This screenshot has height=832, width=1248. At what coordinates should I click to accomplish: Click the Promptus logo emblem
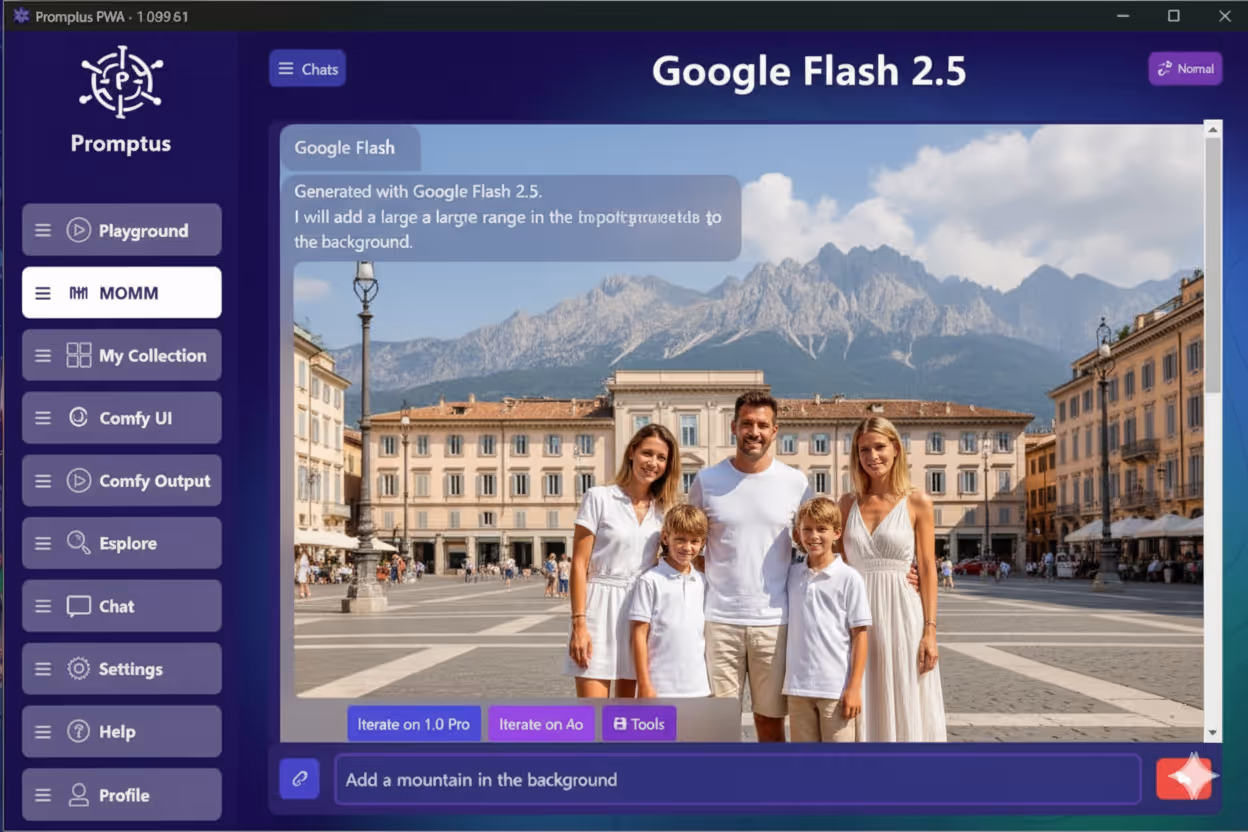click(121, 82)
